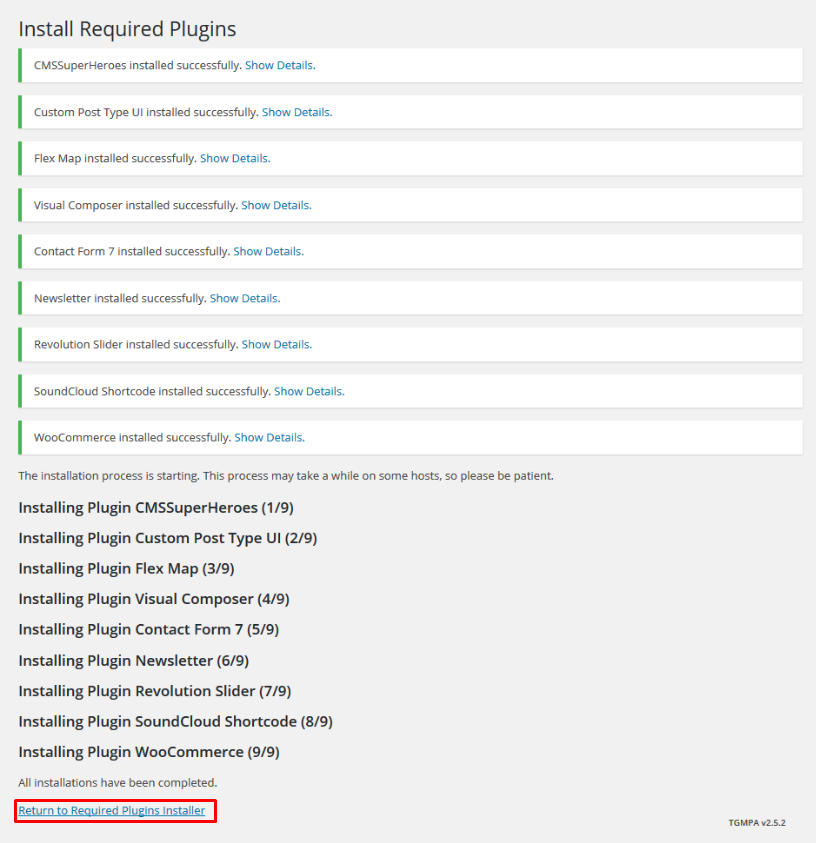Click the All installations have been completed text
The height and width of the screenshot is (843, 816).
click(118, 783)
